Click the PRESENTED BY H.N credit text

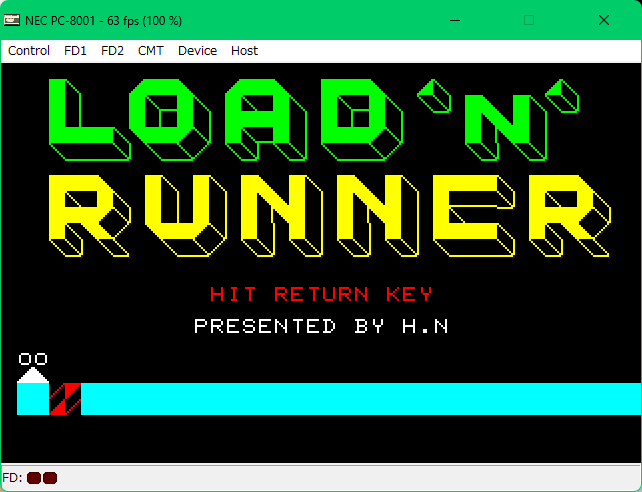click(321, 326)
